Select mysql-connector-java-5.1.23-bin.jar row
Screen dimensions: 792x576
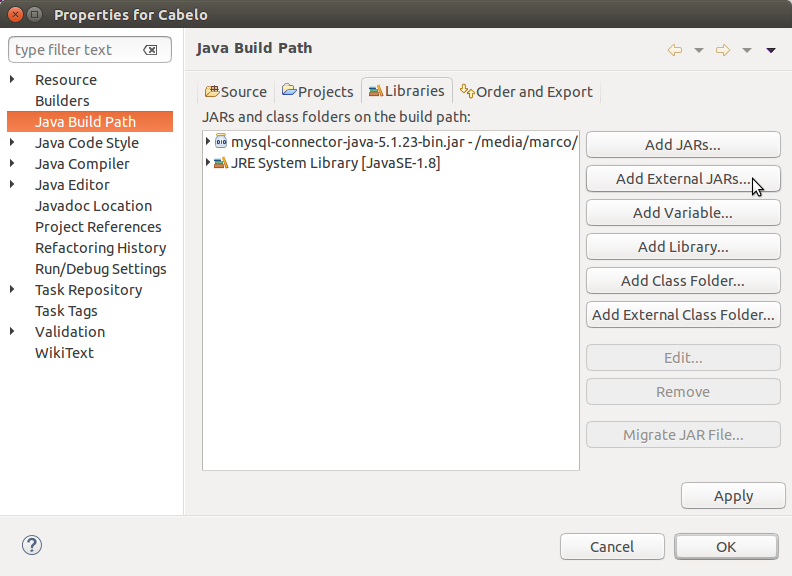(x=390, y=141)
